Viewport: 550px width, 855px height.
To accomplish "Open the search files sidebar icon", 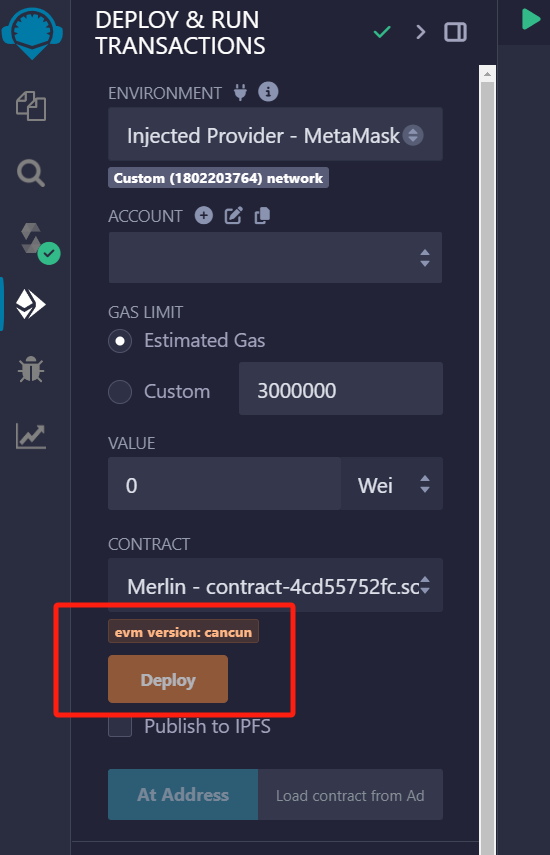I will click(31, 173).
